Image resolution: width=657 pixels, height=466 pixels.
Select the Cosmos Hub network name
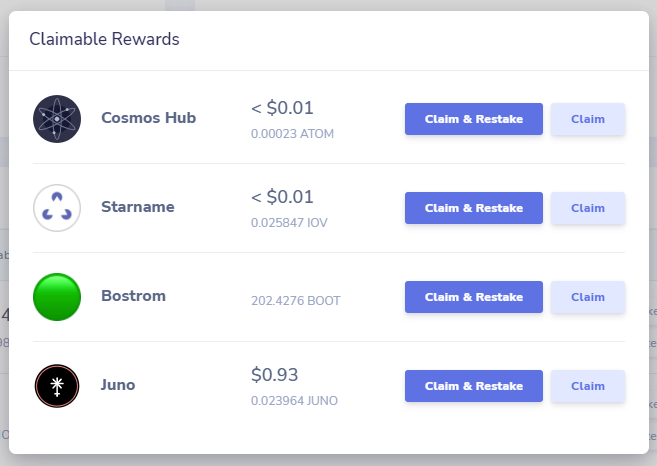click(x=149, y=118)
